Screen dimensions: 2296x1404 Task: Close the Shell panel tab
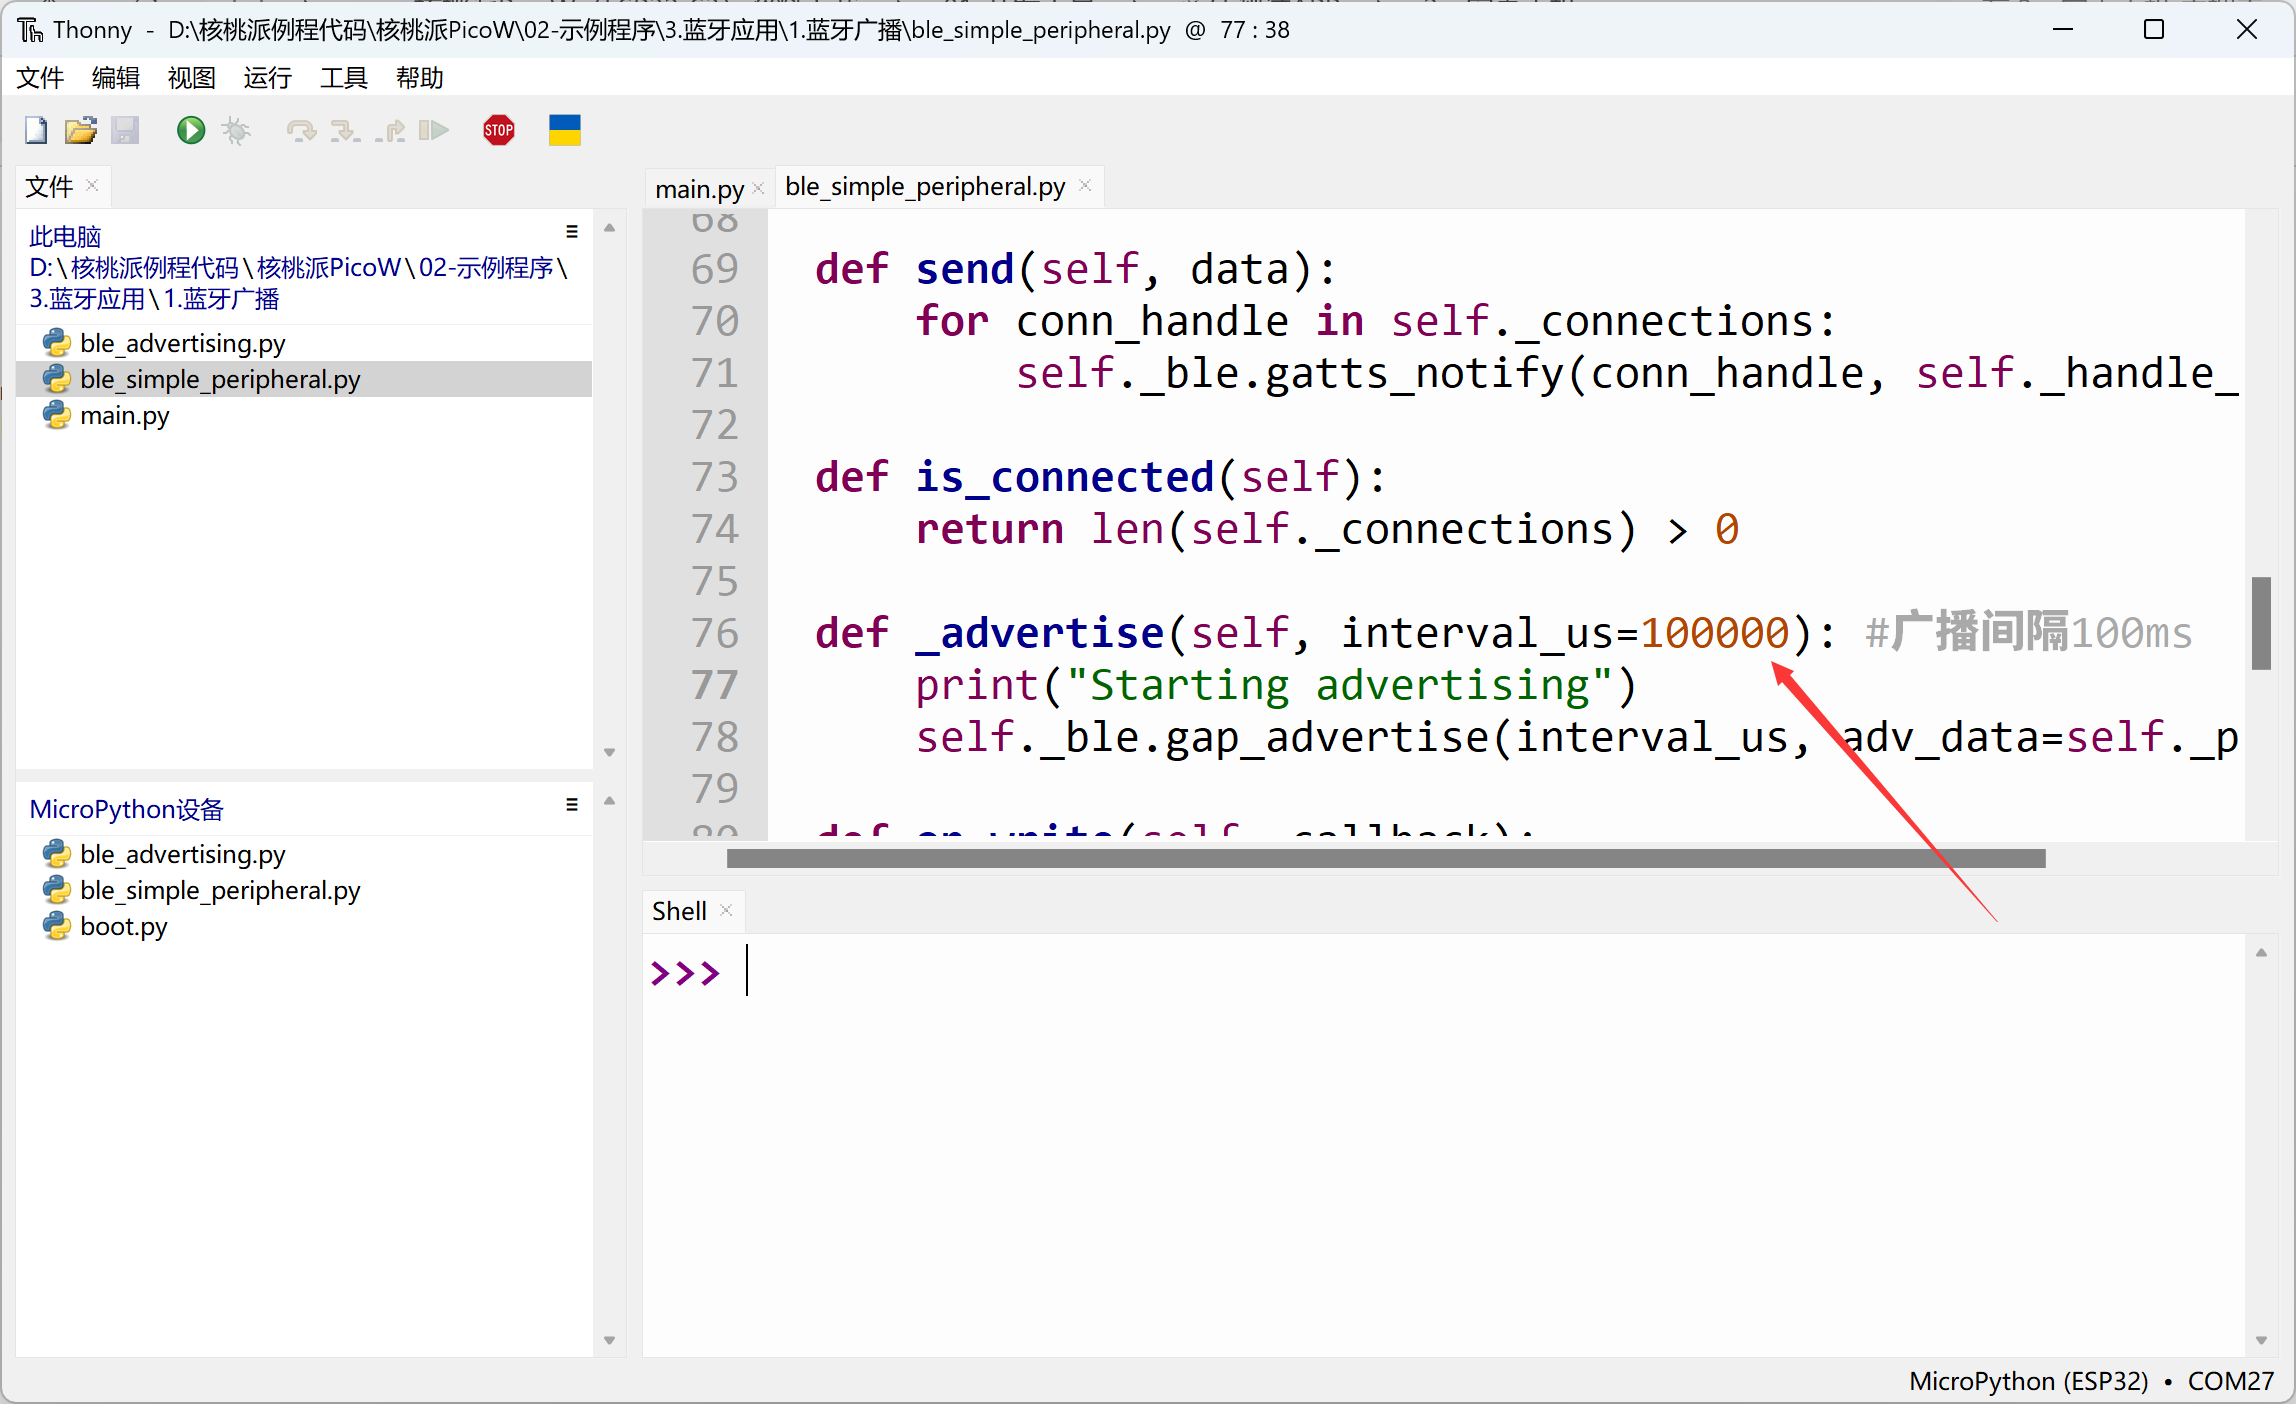(727, 910)
